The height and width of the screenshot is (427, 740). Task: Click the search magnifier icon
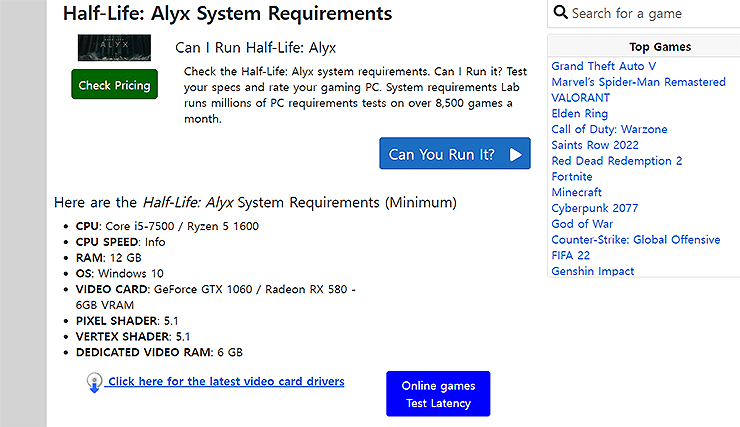(560, 12)
